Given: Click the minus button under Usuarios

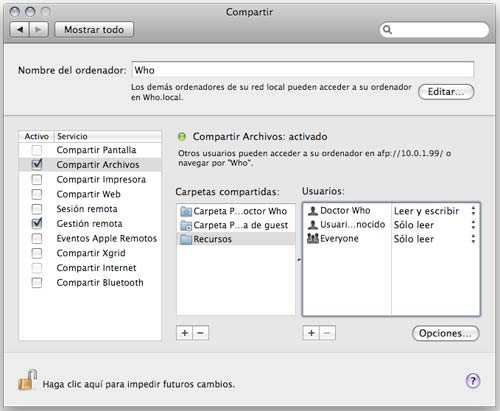Looking at the screenshot, I should (327, 333).
